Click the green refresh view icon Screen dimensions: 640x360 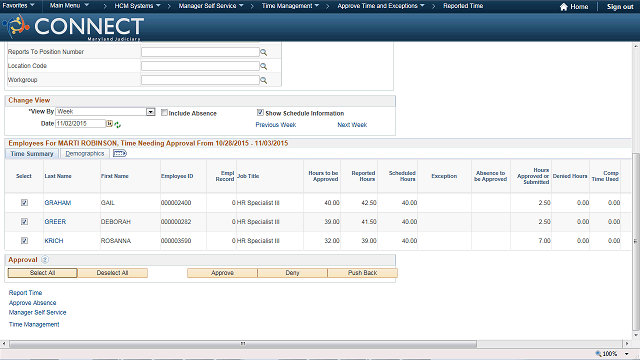(118, 124)
